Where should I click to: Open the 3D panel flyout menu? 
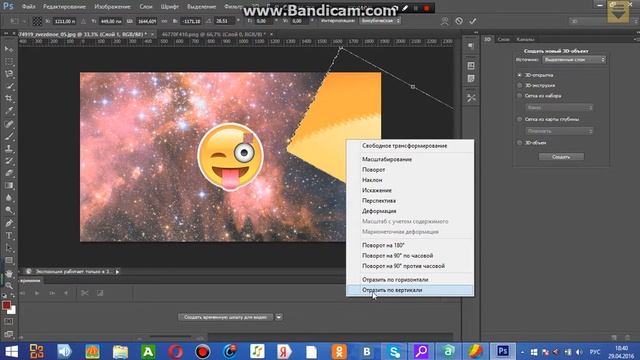(x=636, y=39)
